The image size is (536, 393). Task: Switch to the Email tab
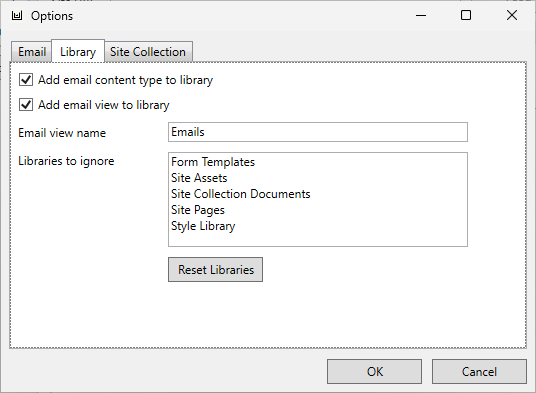click(32, 52)
